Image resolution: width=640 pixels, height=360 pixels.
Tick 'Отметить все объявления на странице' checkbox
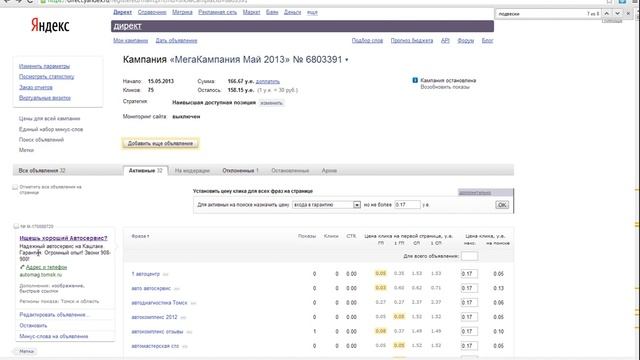[x=15, y=187]
